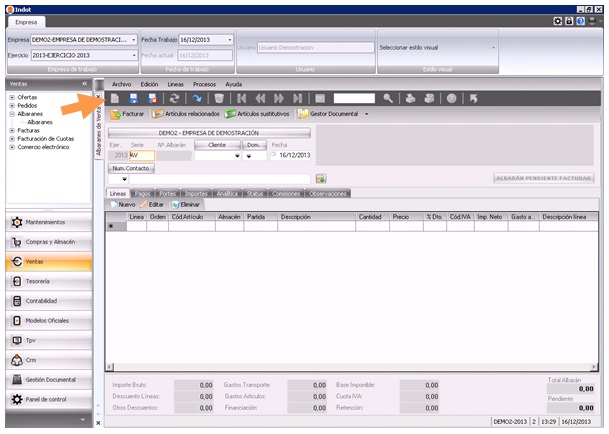Go to the first record
This screenshot has height=434, width=609.
239,99
